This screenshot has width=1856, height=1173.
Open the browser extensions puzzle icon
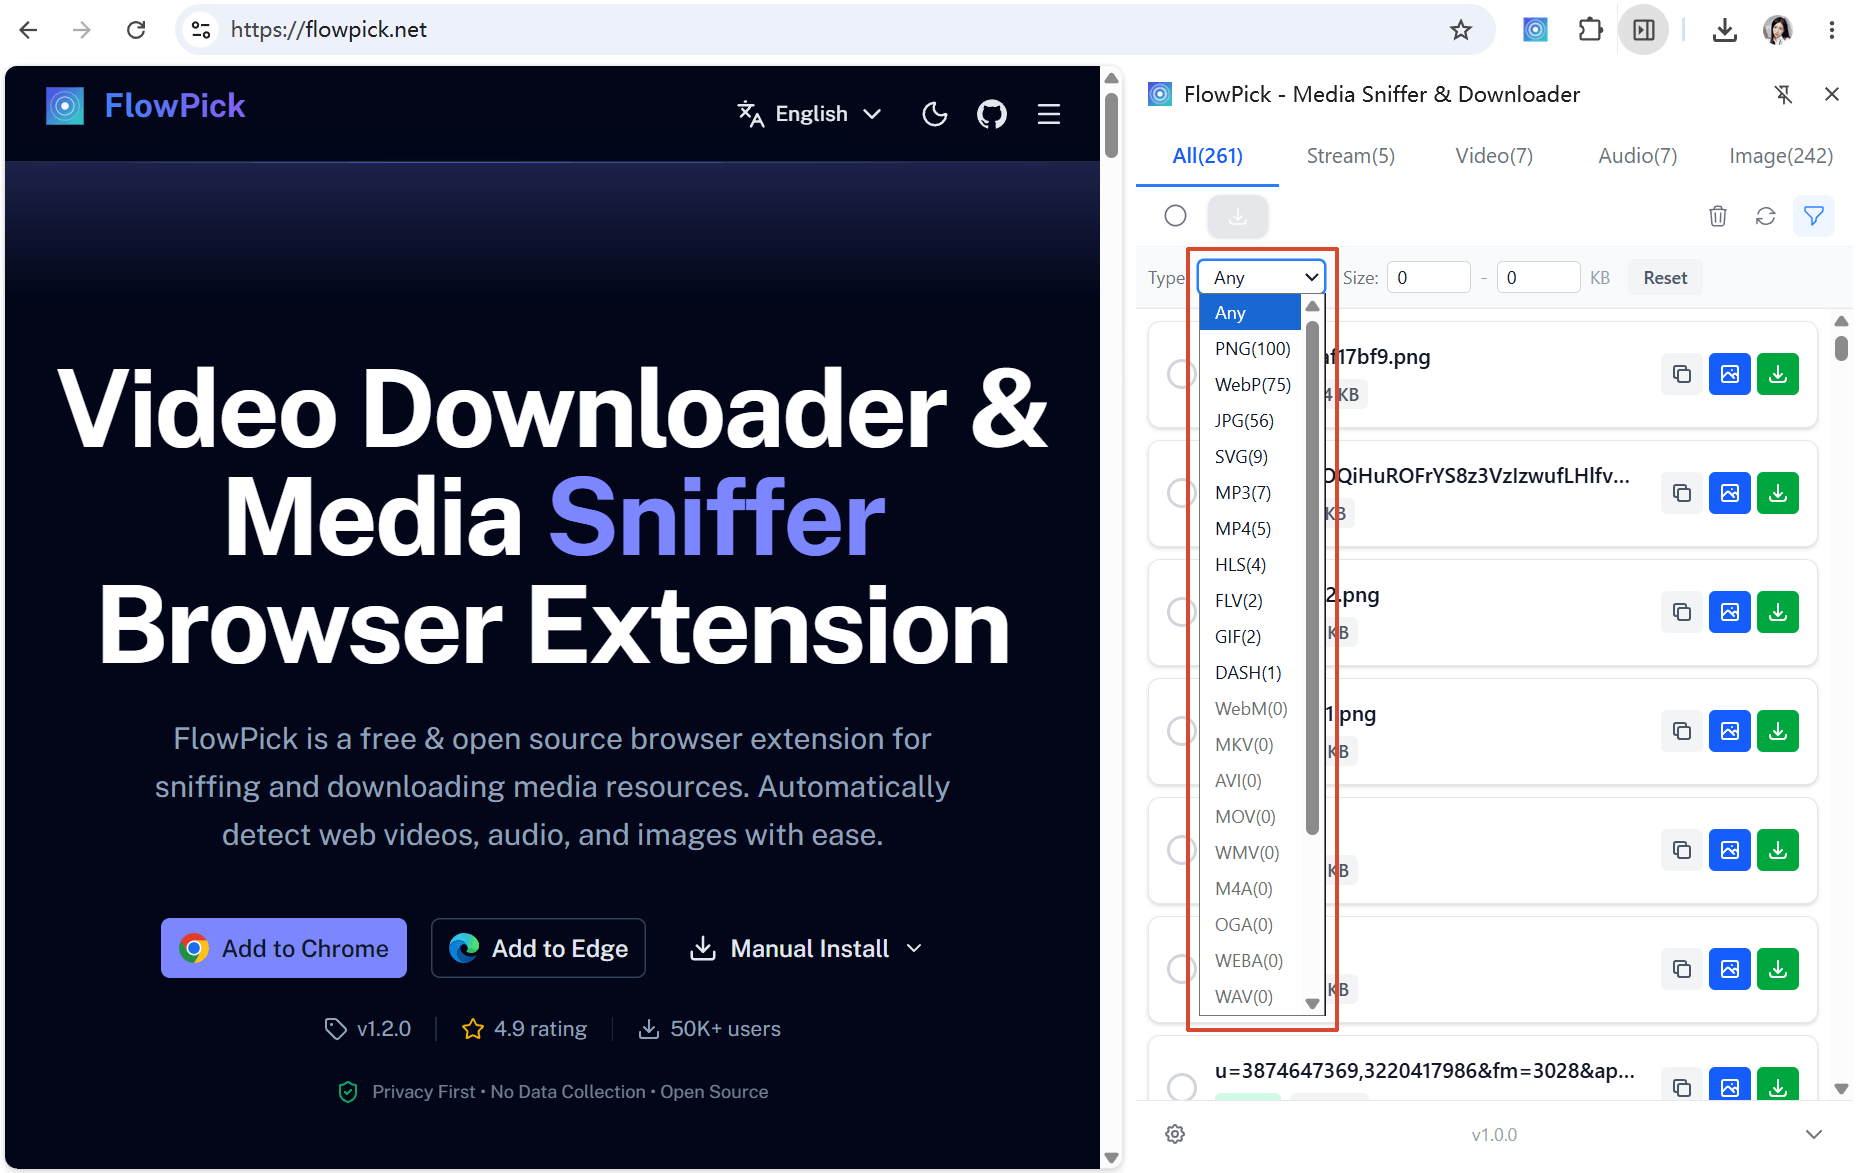click(1590, 30)
